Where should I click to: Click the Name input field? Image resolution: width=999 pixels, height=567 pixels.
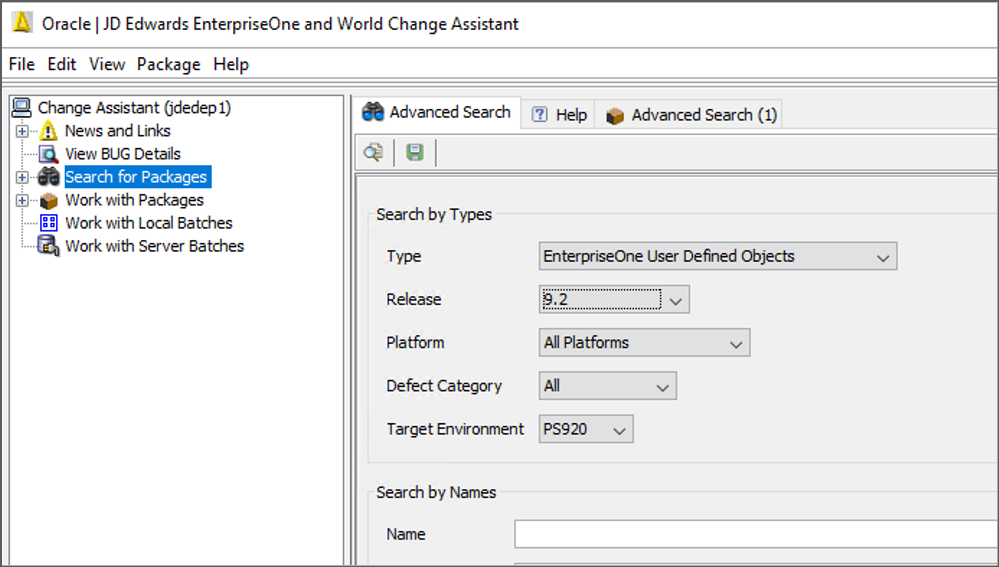756,534
